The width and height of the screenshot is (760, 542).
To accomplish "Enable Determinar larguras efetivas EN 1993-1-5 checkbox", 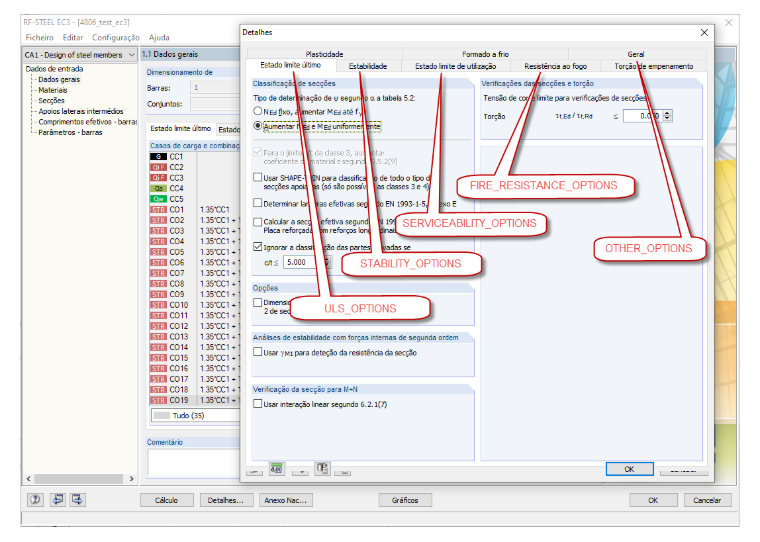I will click(258, 203).
